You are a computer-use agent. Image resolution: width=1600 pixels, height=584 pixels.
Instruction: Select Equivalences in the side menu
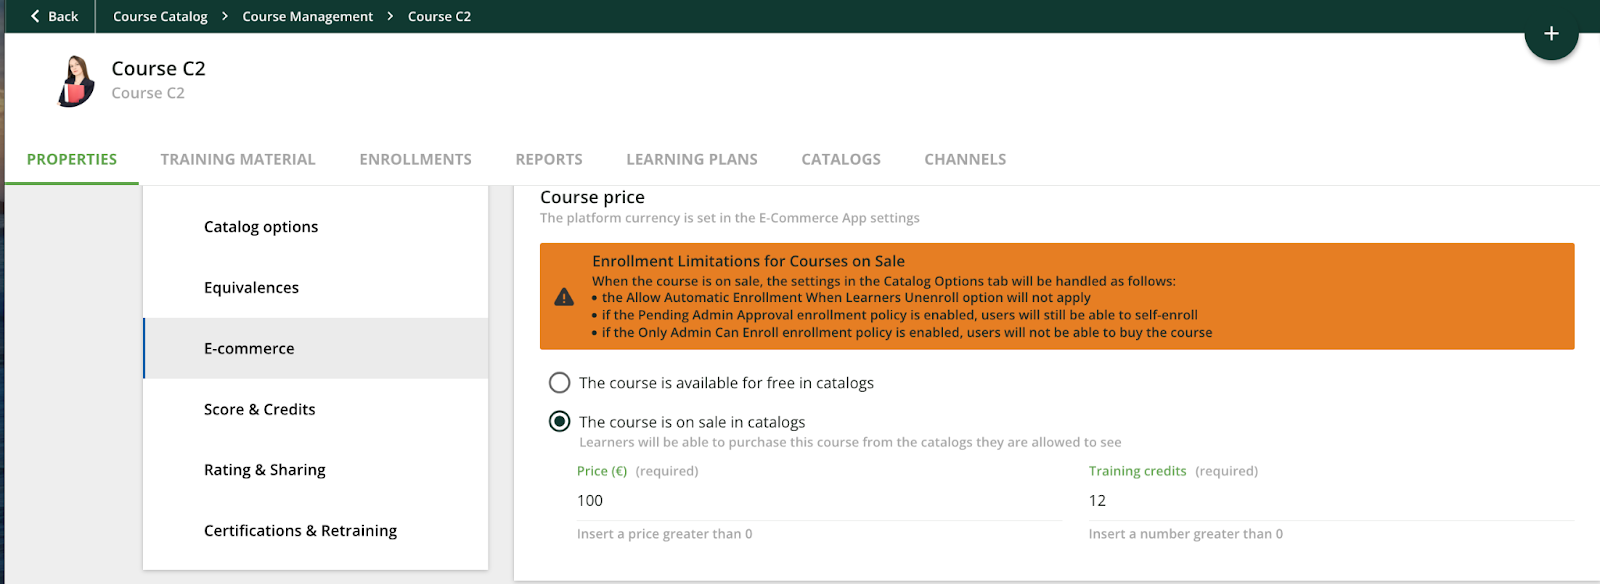[251, 288]
